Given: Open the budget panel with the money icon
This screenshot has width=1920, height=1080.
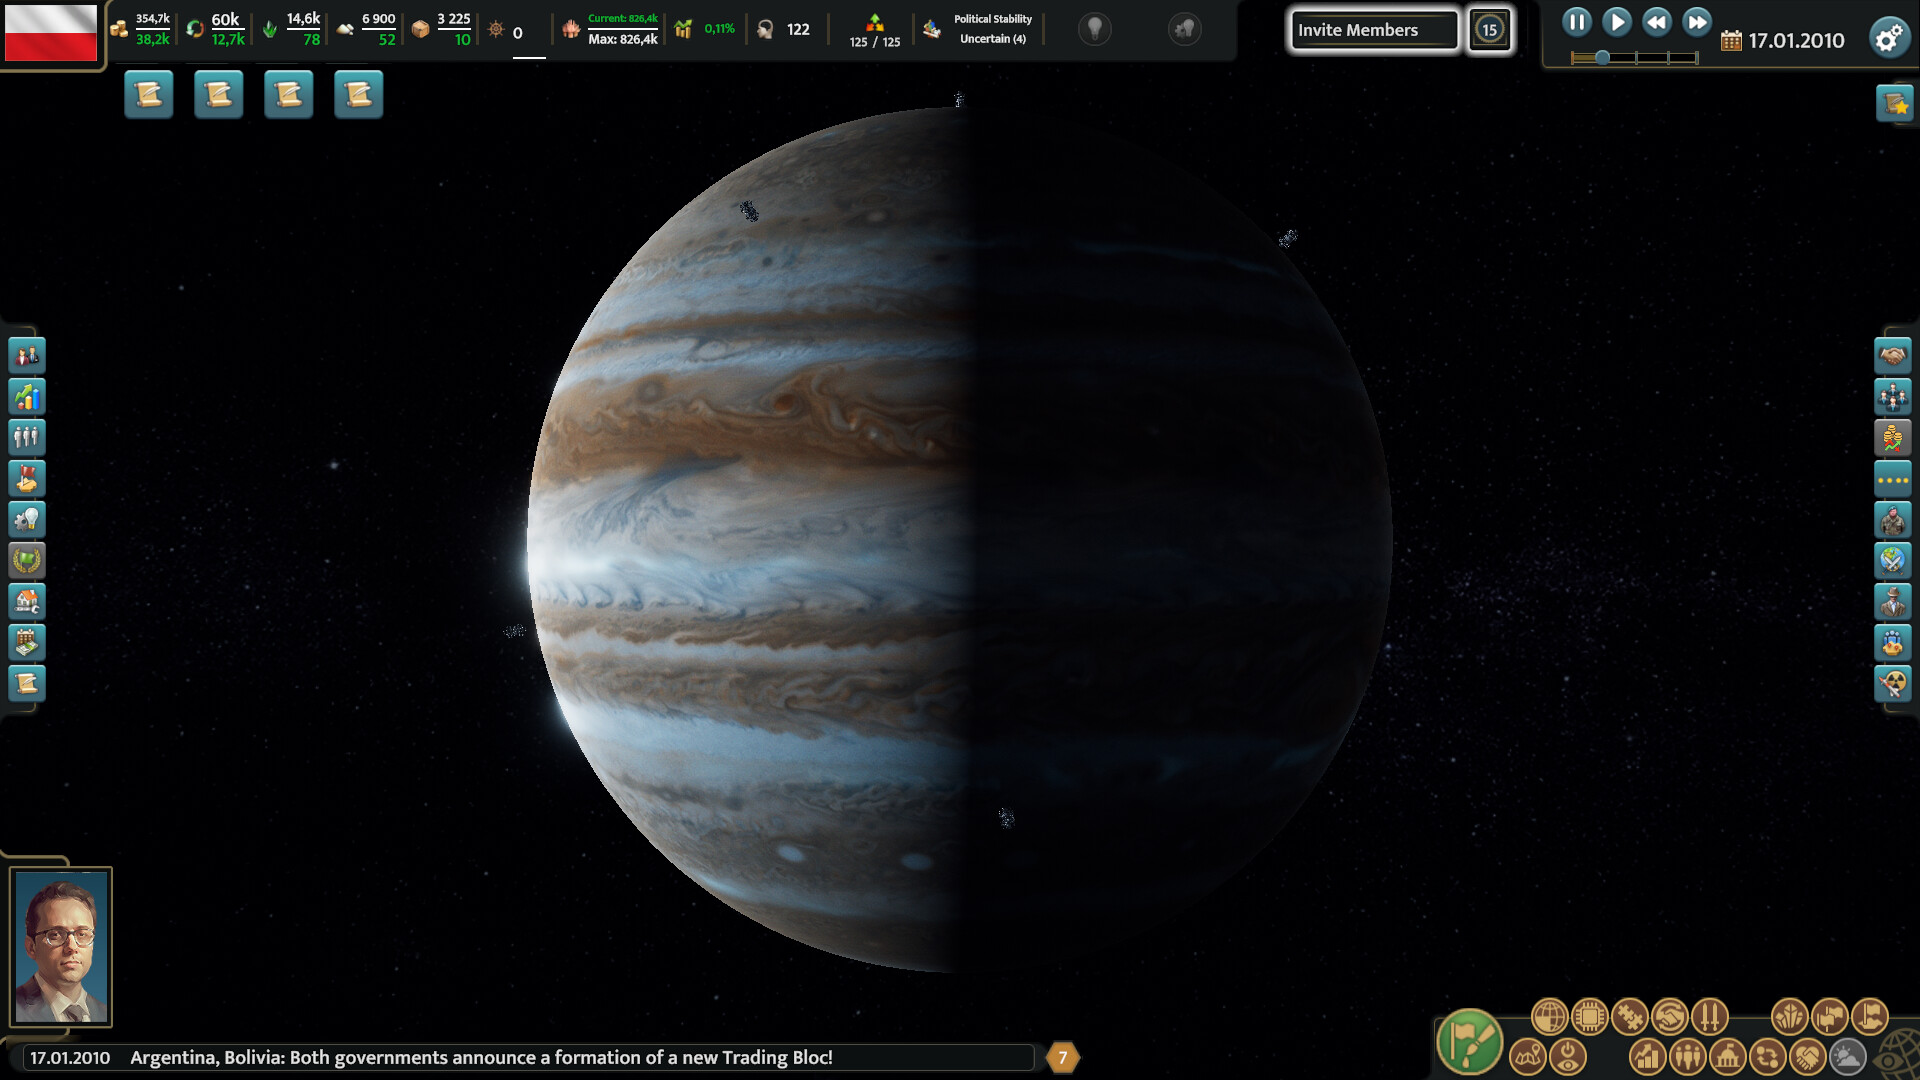Looking at the screenshot, I should (27, 642).
